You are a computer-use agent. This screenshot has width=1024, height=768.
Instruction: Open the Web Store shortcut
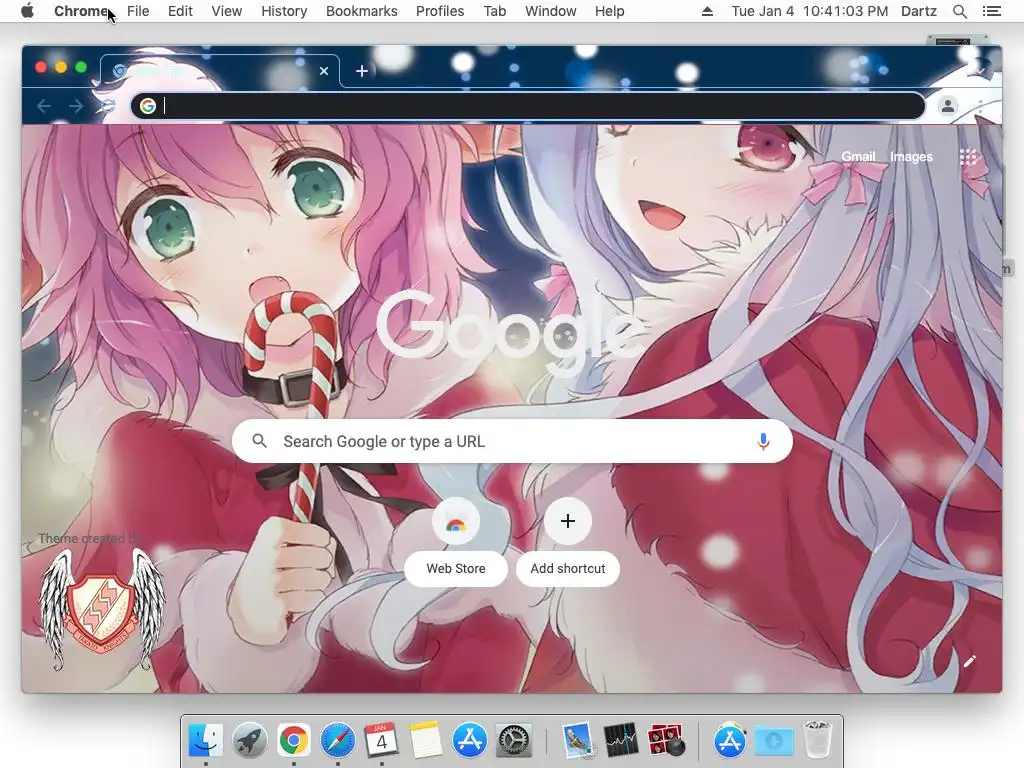point(456,542)
